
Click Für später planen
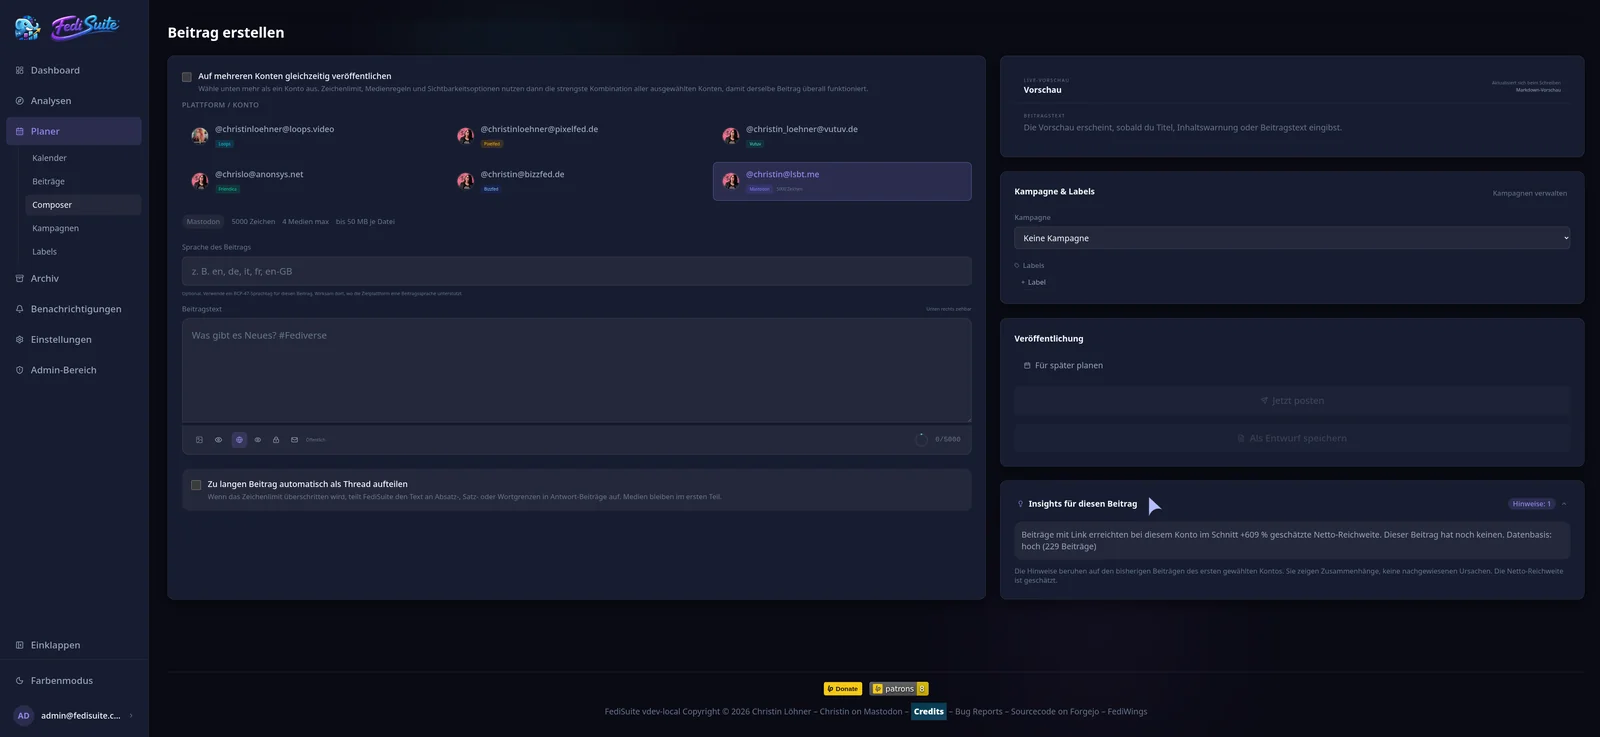[1063, 366]
